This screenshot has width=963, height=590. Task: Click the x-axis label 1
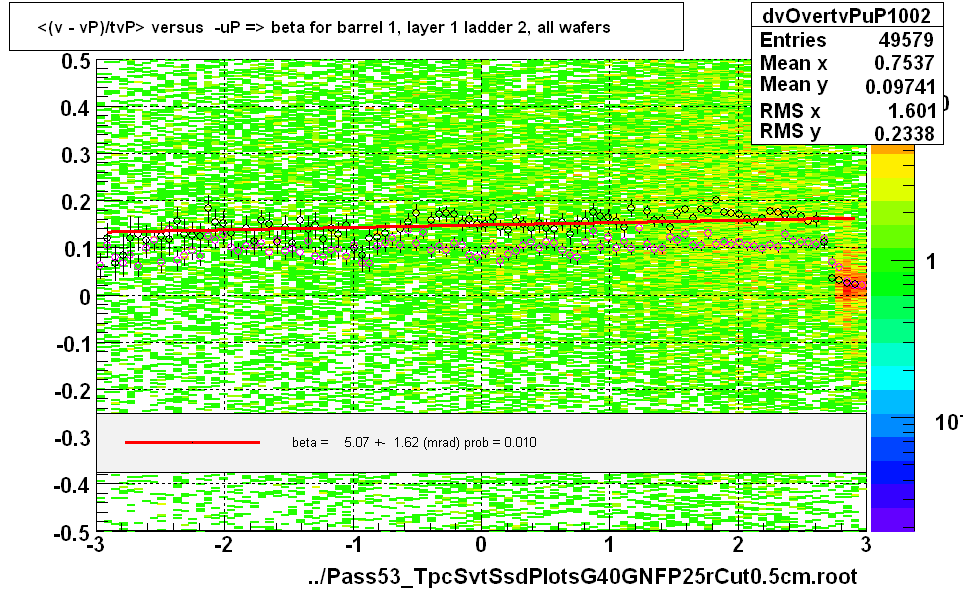609,545
